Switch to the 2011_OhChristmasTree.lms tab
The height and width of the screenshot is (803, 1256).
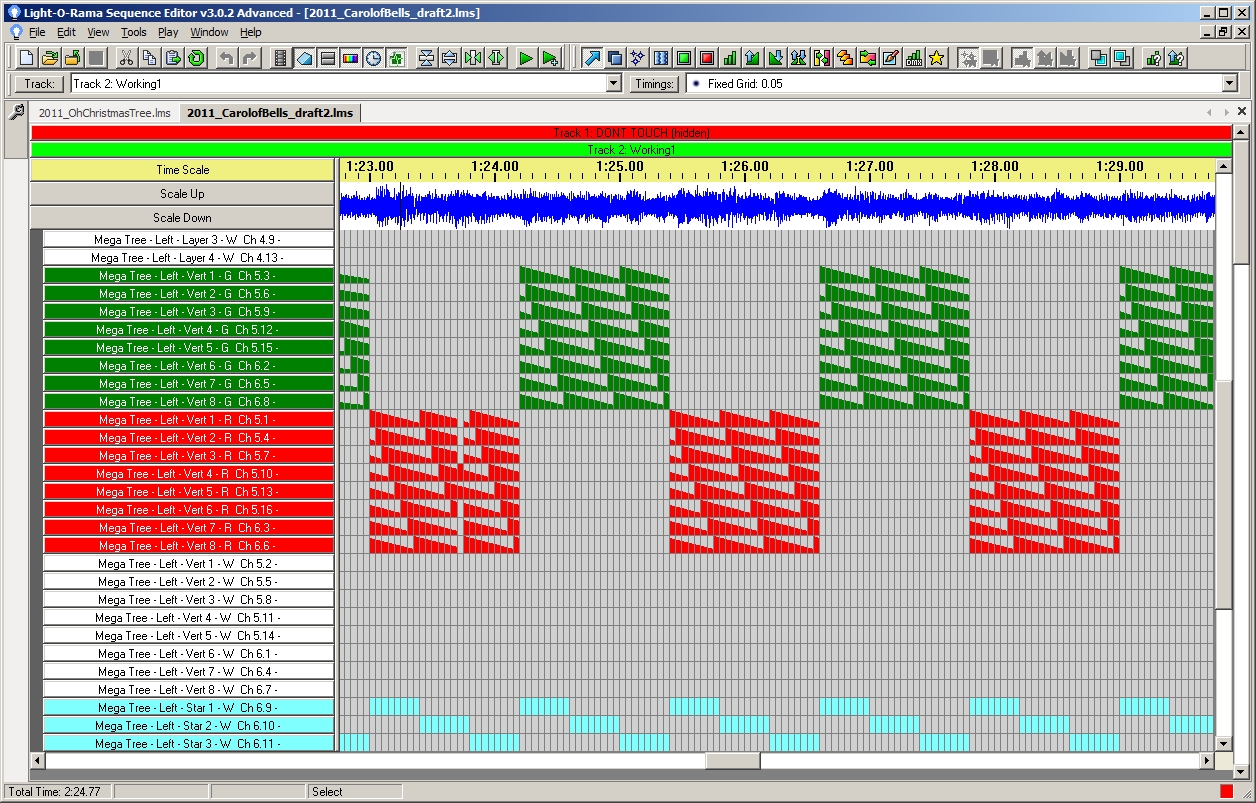(105, 113)
